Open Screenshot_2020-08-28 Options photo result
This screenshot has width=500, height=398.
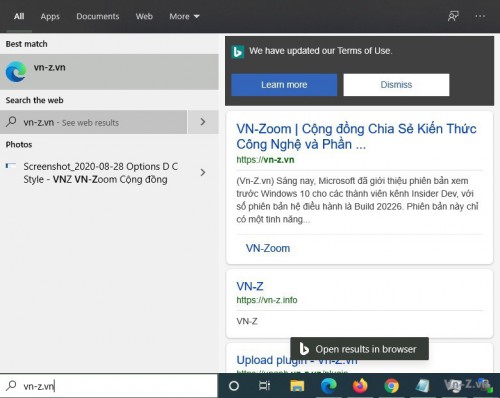(x=100, y=172)
